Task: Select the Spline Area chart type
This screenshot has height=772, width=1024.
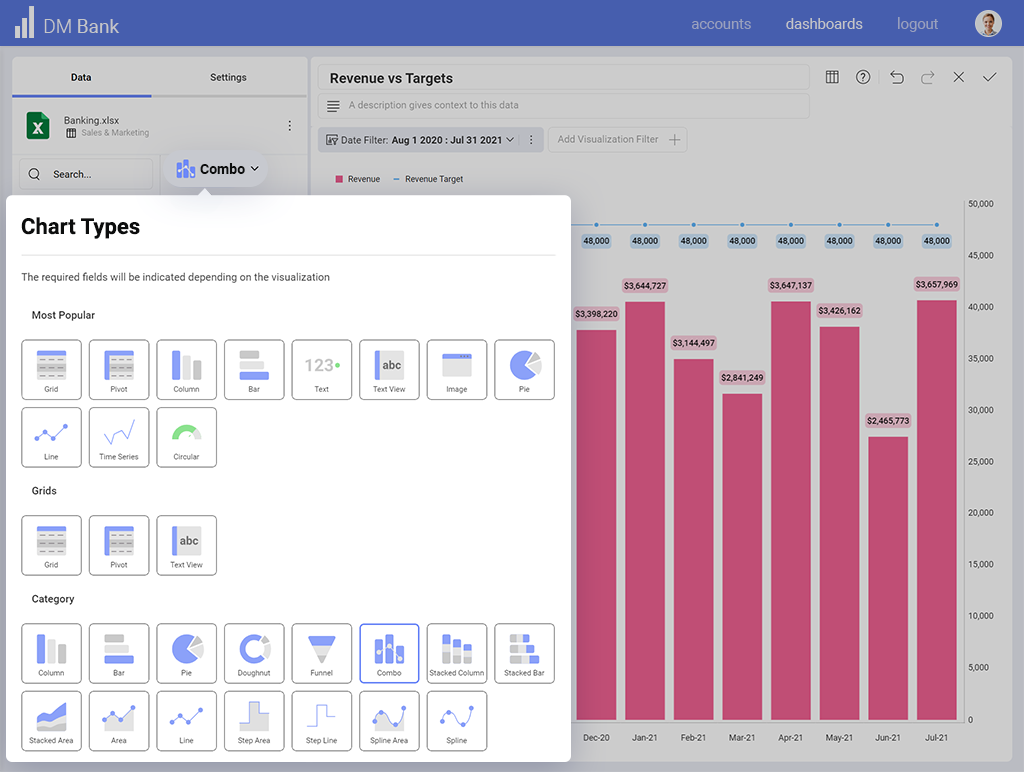Action: tap(389, 721)
